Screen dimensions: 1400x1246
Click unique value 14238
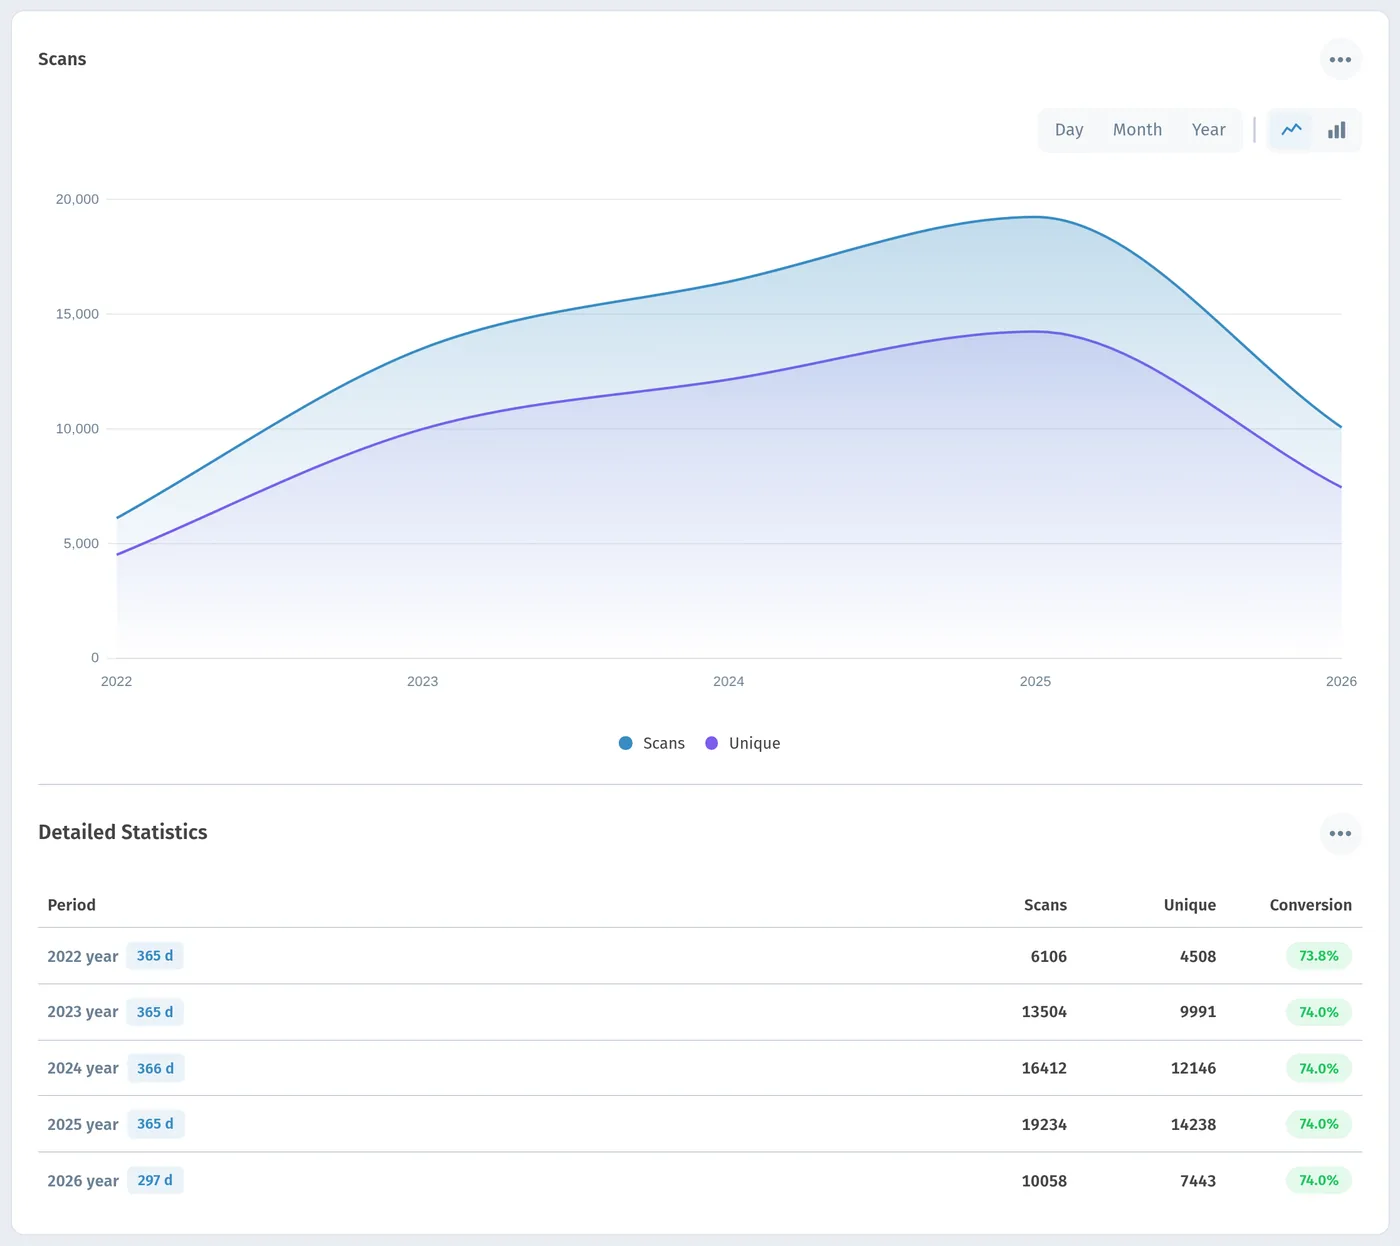click(1193, 1124)
